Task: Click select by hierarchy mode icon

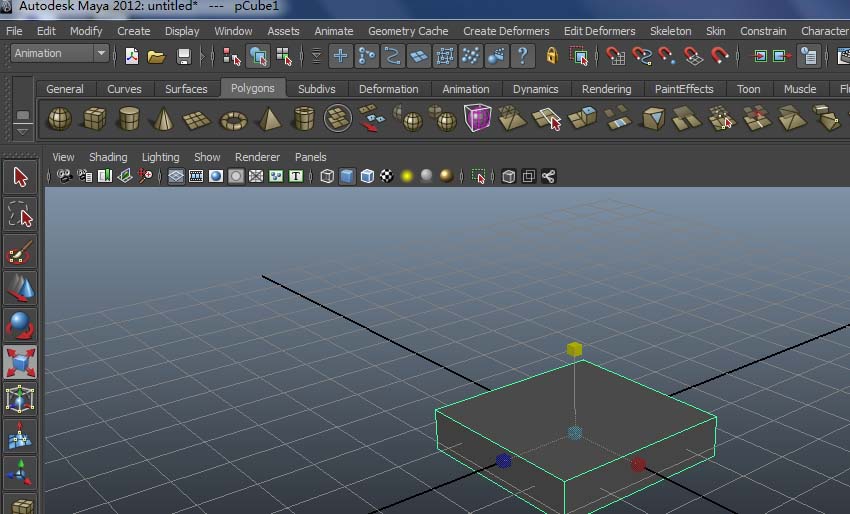Action: point(231,56)
